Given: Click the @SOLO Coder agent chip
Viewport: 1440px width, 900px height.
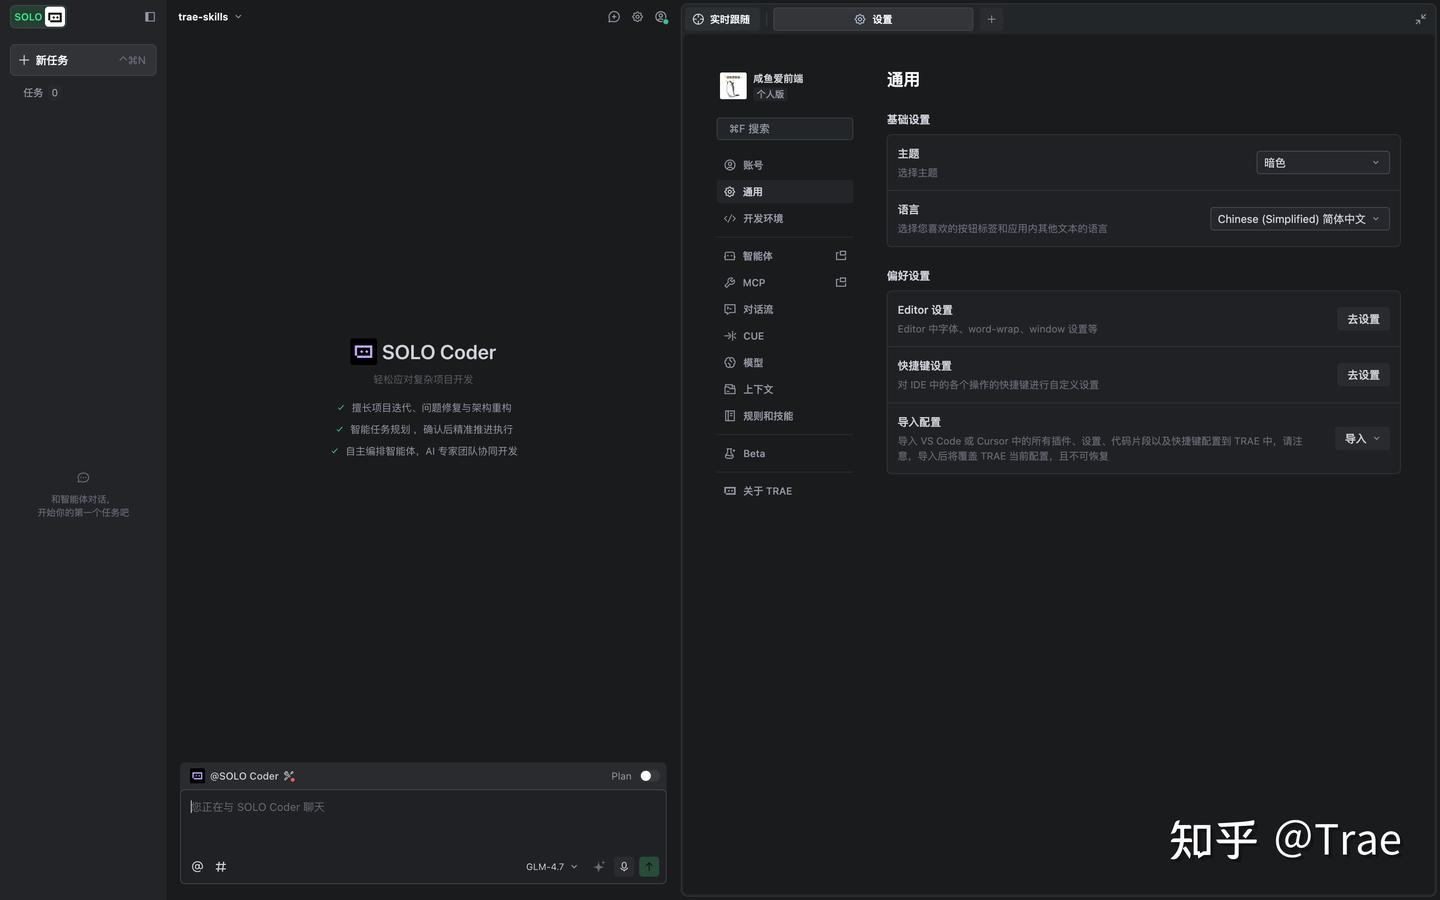Looking at the screenshot, I should 243,776.
